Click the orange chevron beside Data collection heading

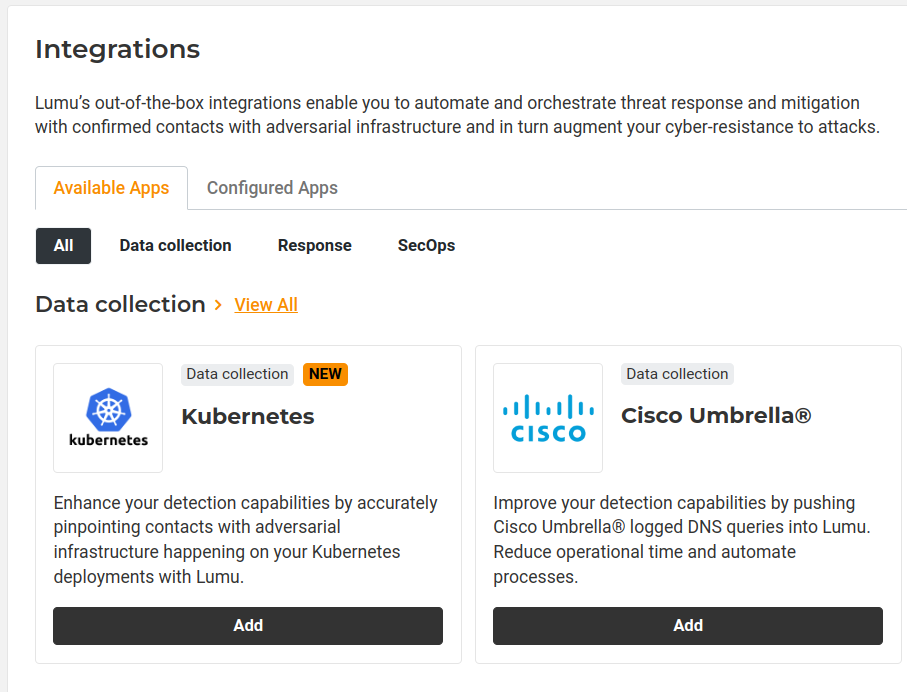pos(219,305)
